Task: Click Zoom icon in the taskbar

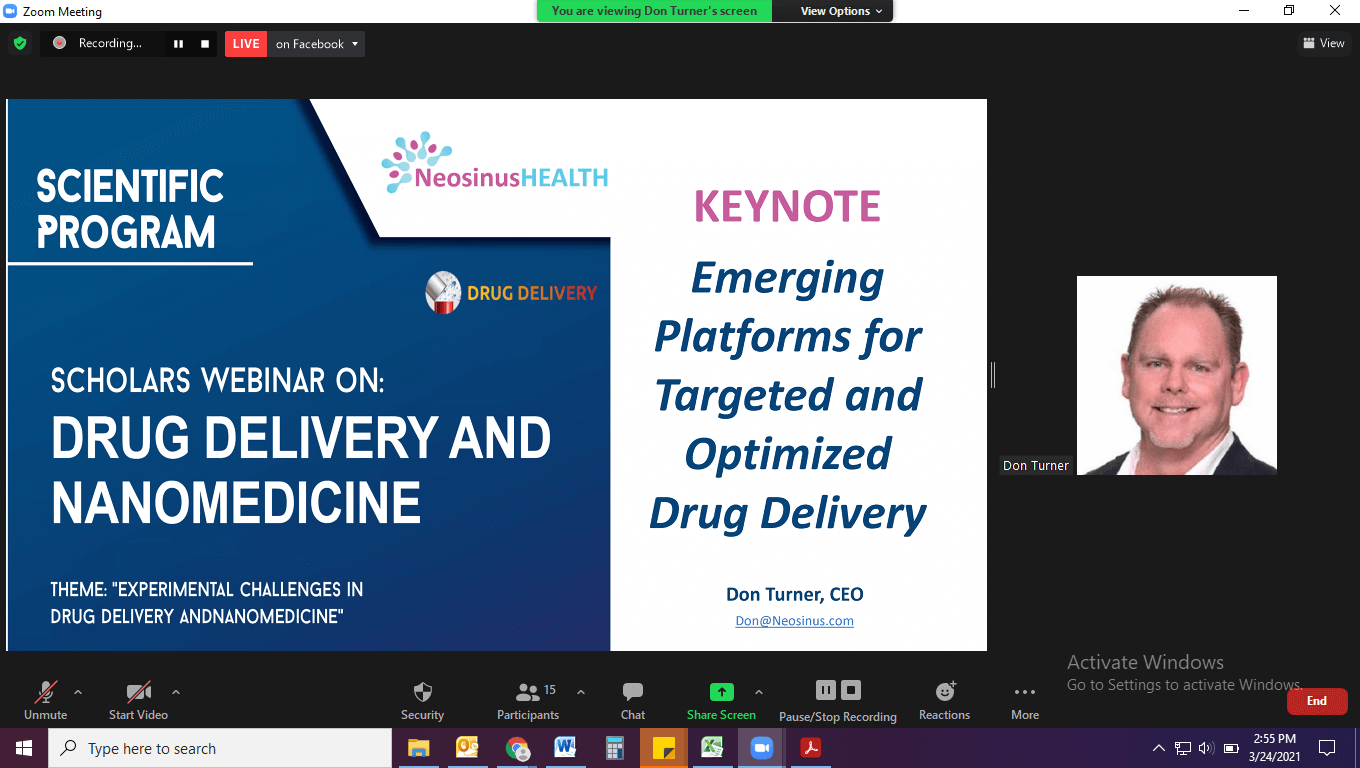Action: click(761, 748)
